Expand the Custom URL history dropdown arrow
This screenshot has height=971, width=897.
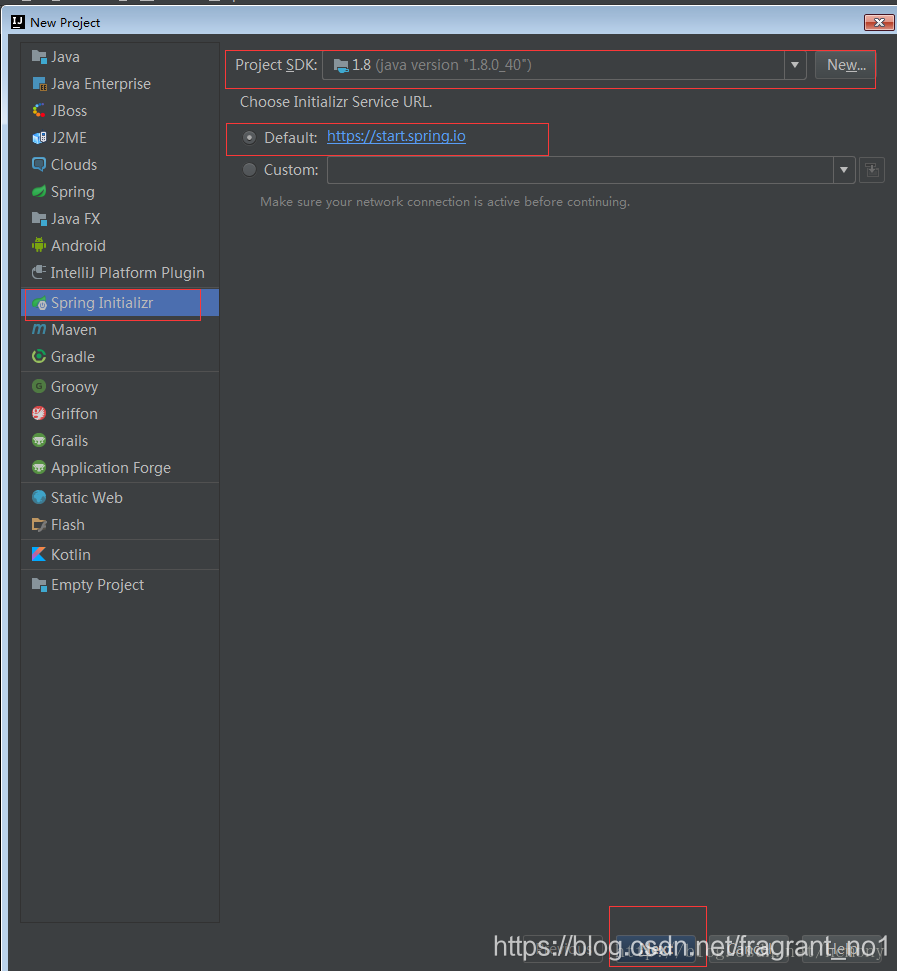pos(844,170)
